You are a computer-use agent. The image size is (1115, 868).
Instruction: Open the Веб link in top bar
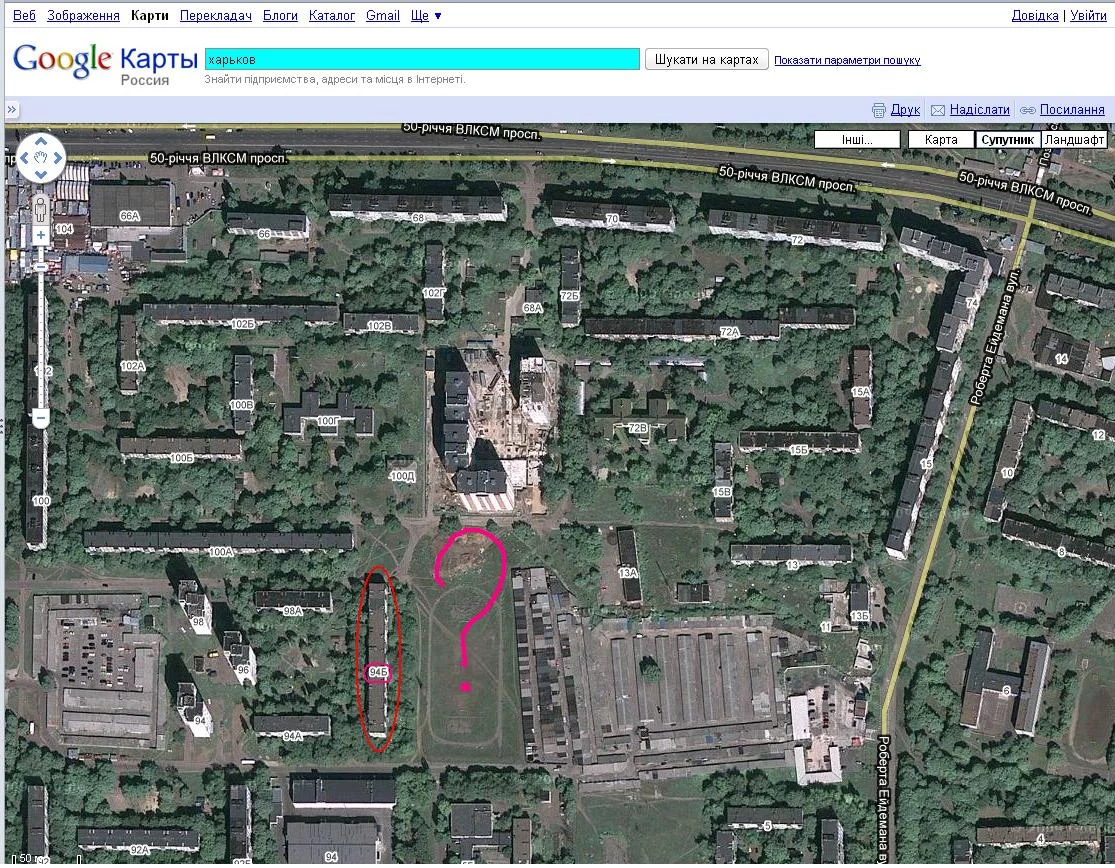pyautogui.click(x=24, y=16)
